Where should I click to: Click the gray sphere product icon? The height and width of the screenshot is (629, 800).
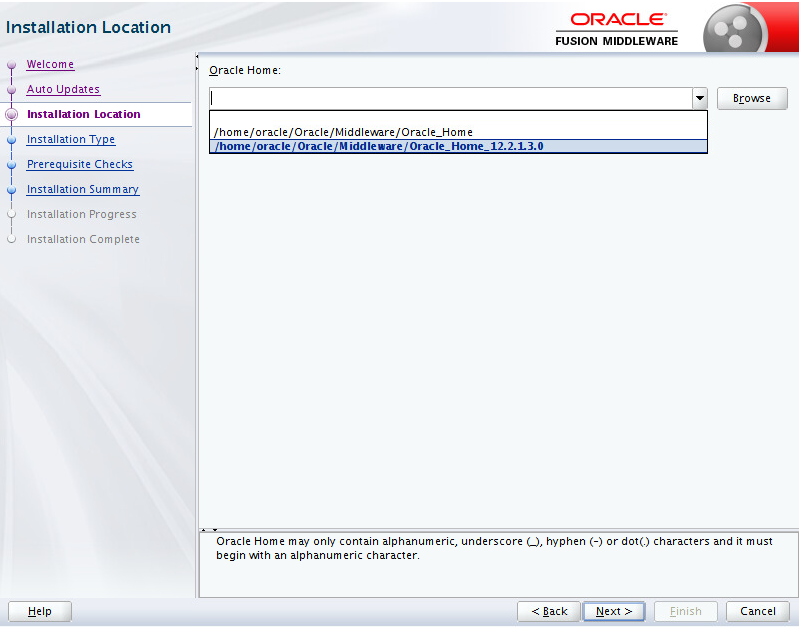[735, 30]
